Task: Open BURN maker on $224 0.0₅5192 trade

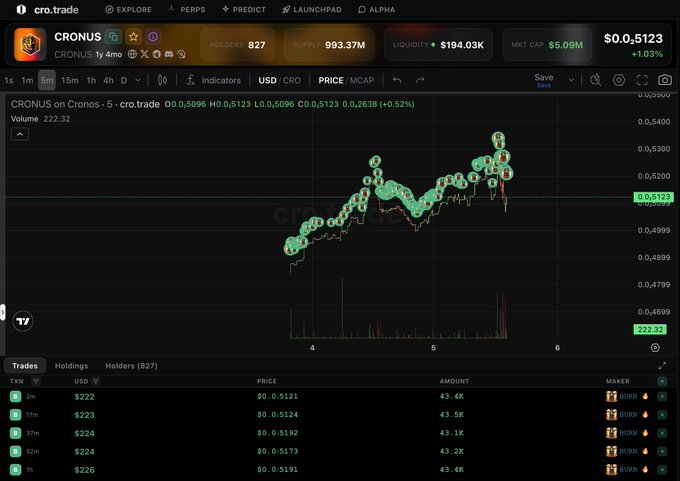Action: tap(627, 433)
